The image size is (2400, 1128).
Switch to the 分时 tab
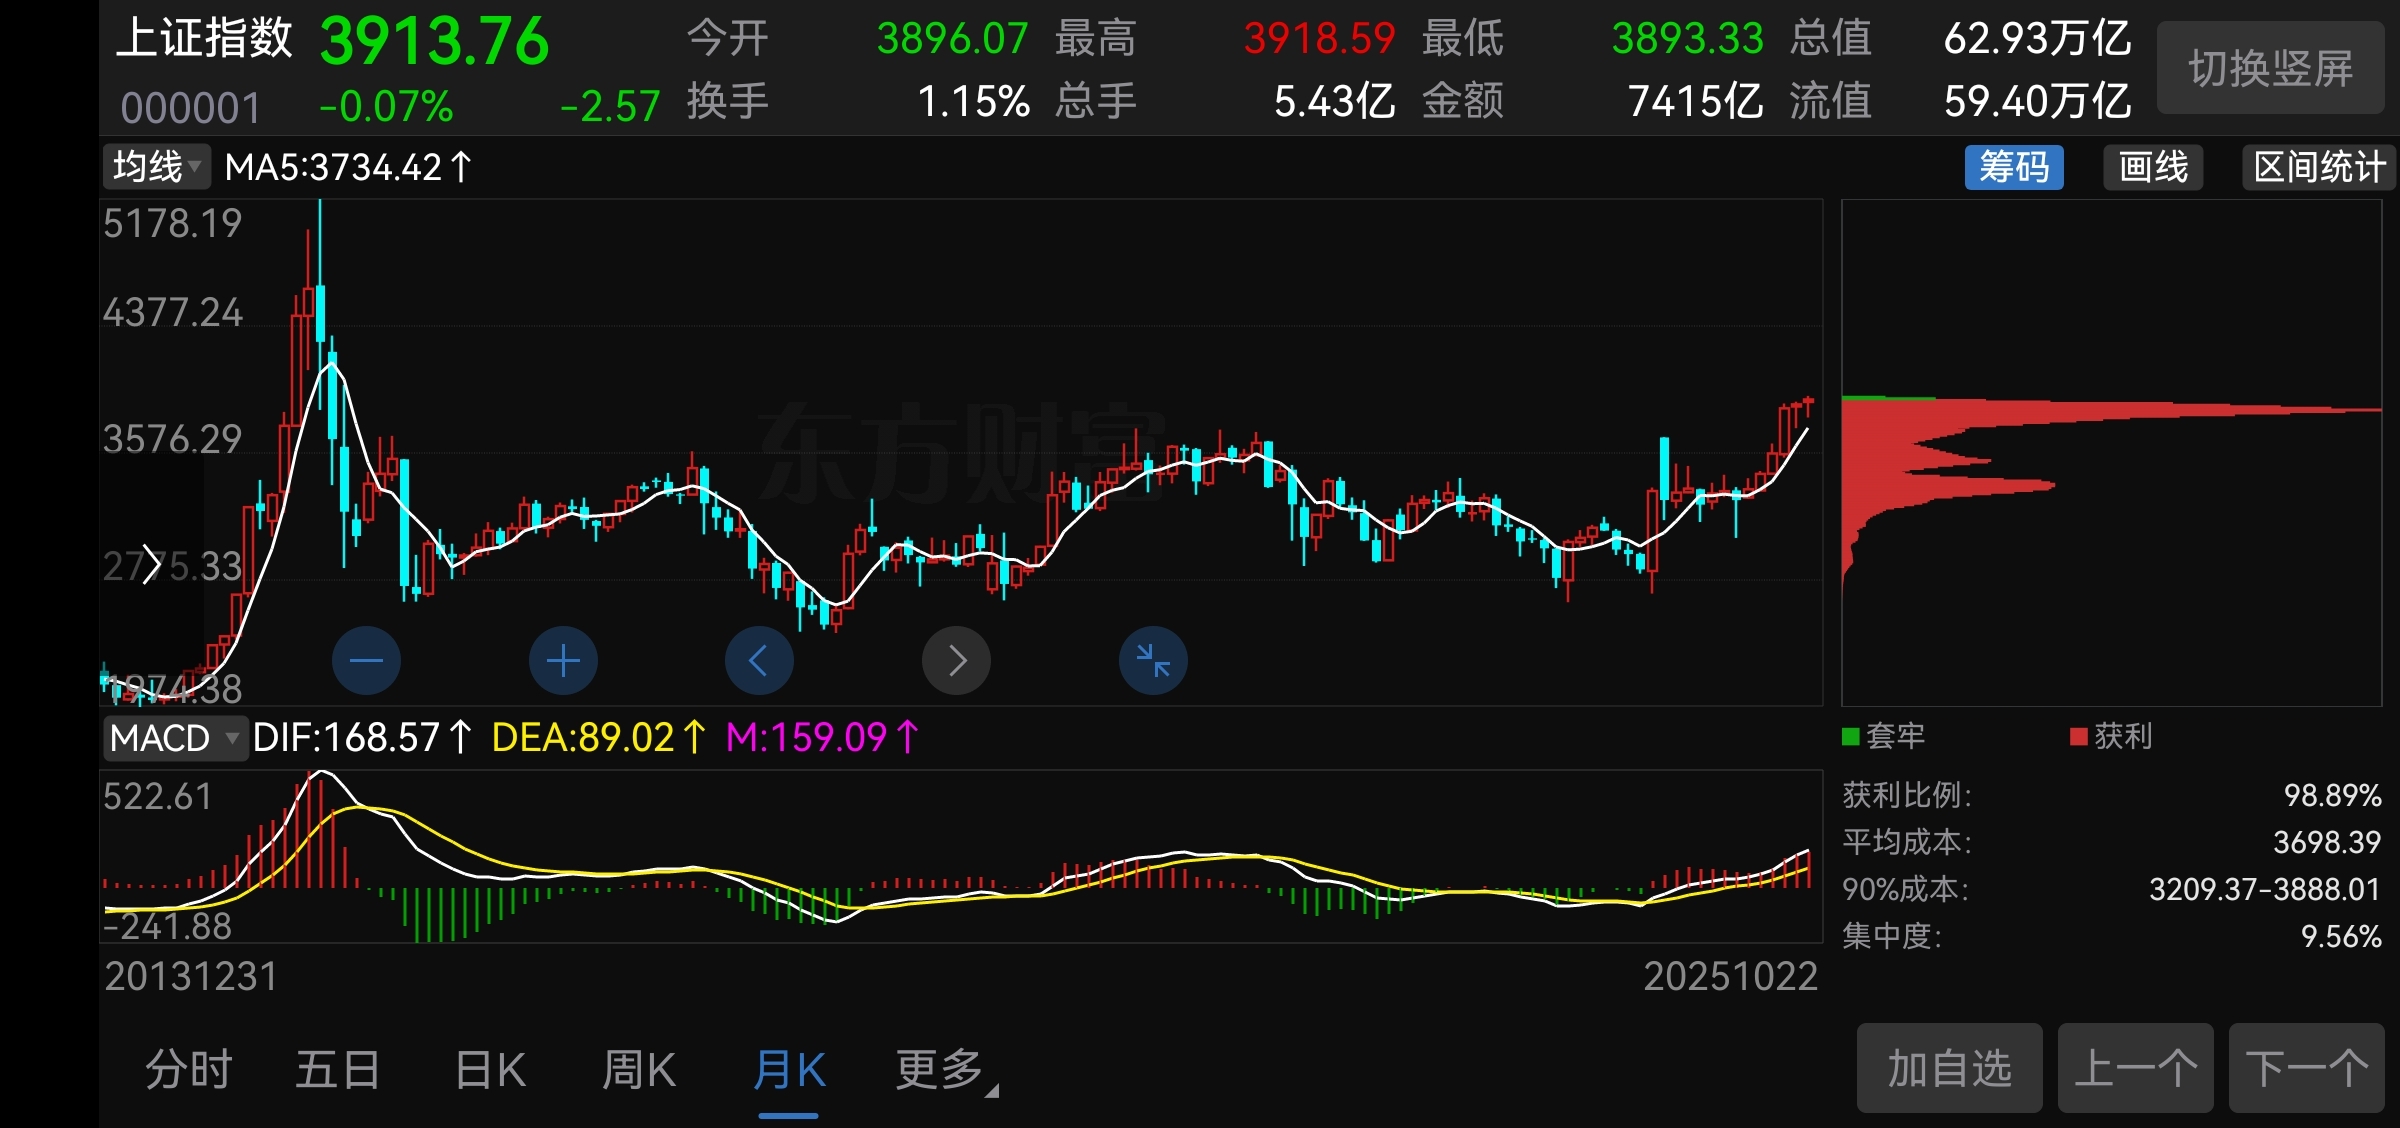point(188,1070)
